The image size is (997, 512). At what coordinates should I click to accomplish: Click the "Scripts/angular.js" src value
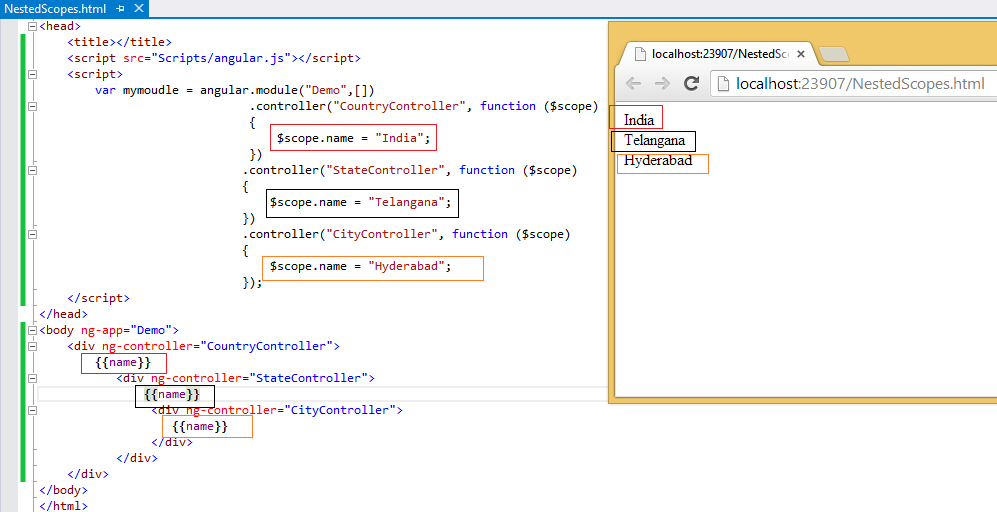point(221,58)
